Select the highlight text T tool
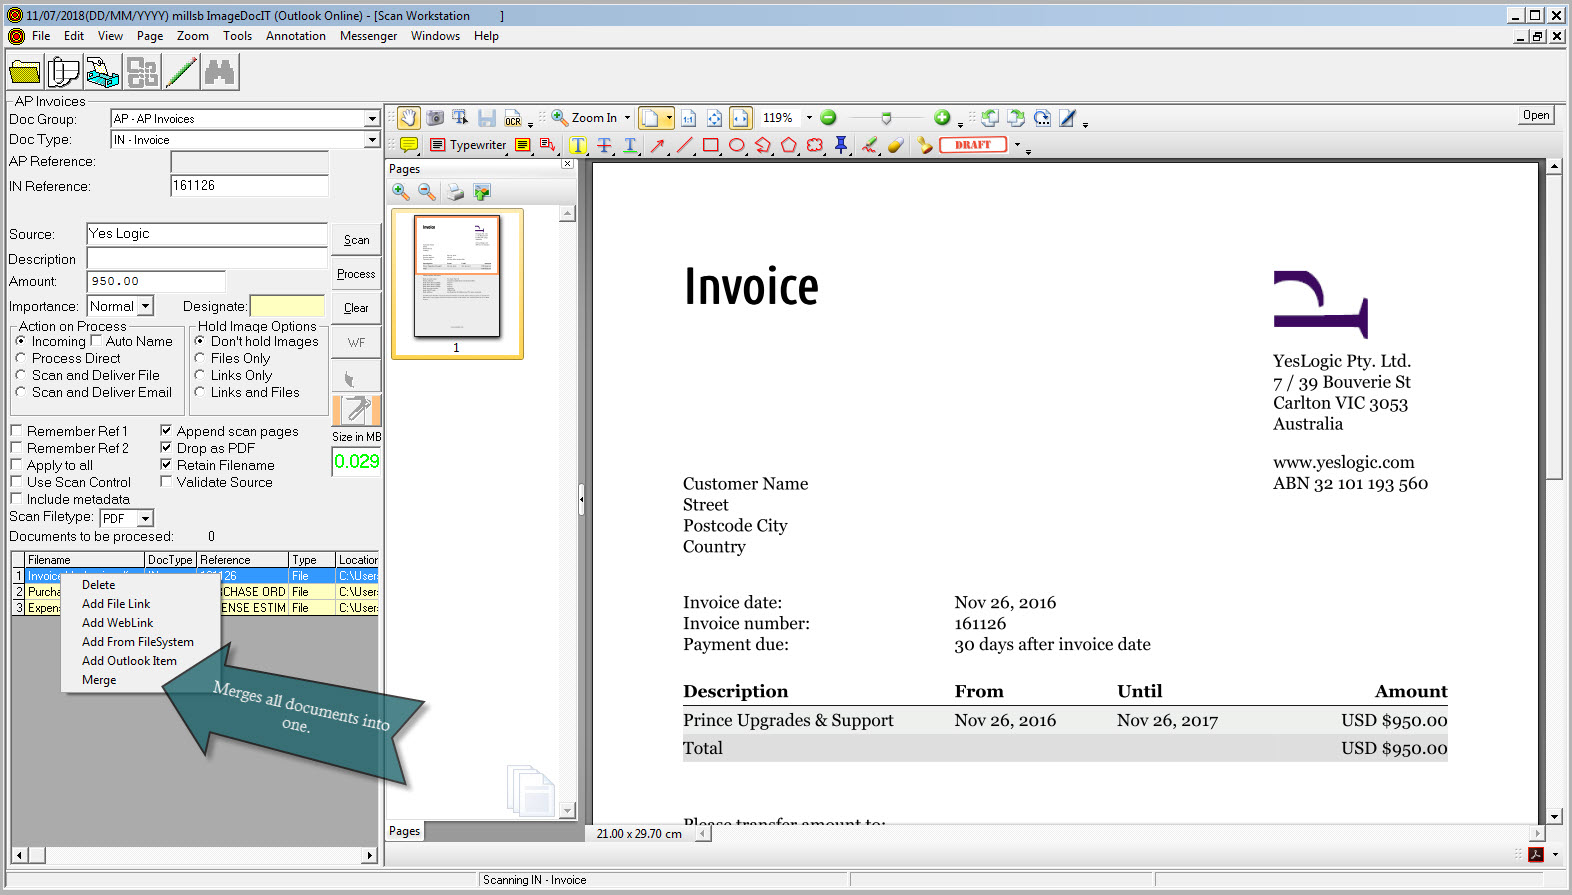 578,145
